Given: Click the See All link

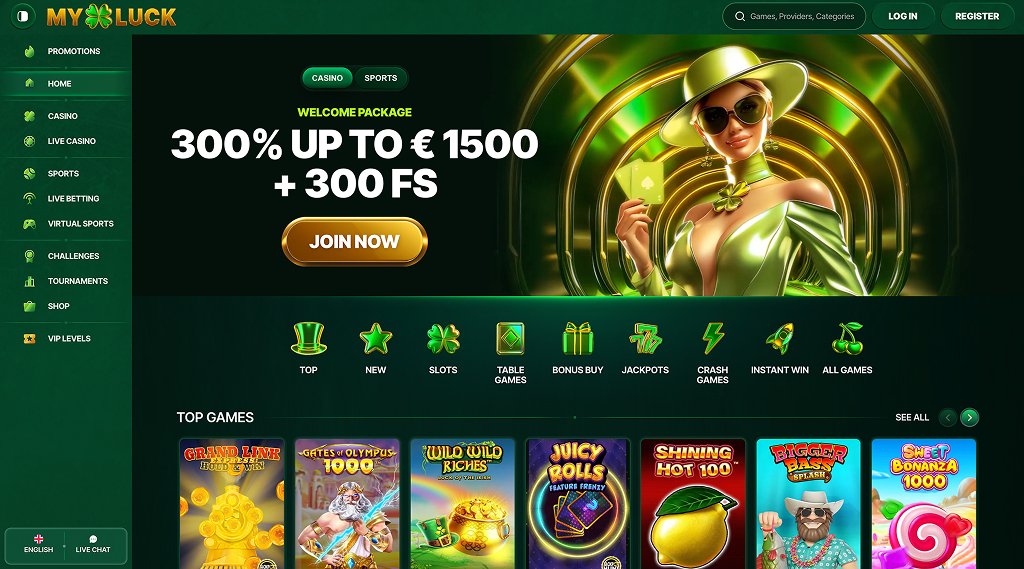Looking at the screenshot, I should pyautogui.click(x=912, y=417).
